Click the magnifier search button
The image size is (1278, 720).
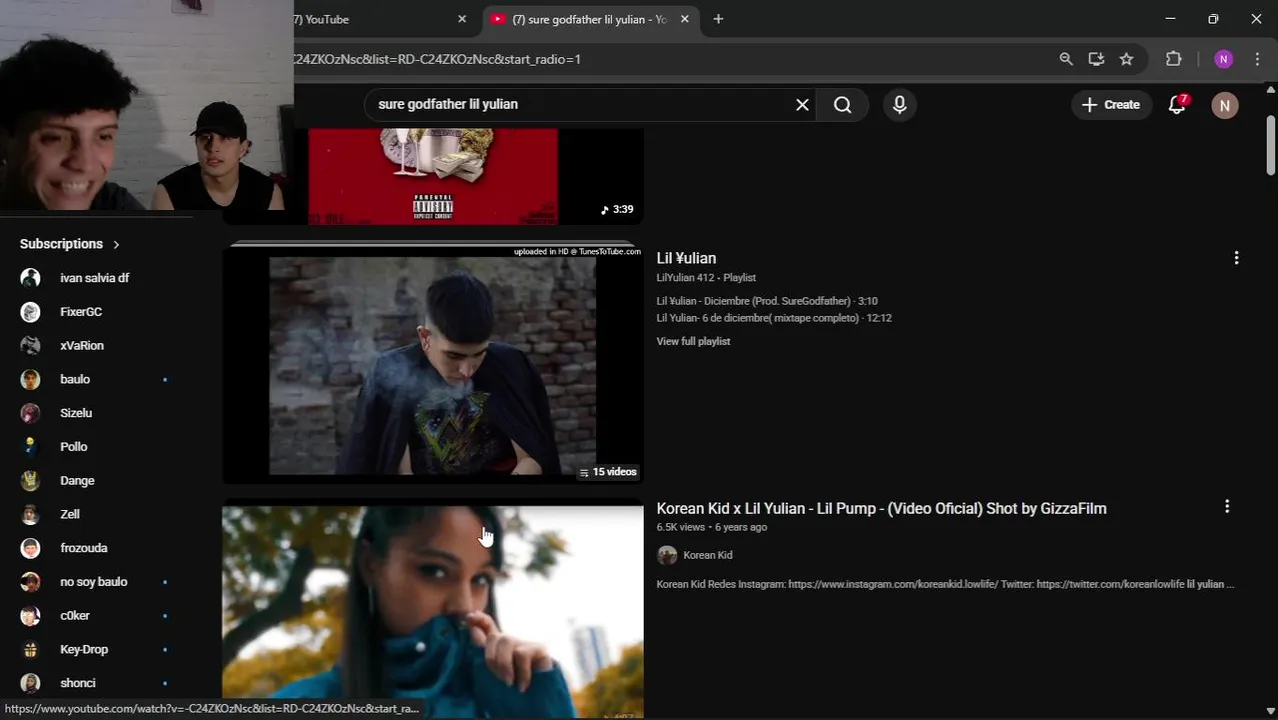(x=842, y=104)
